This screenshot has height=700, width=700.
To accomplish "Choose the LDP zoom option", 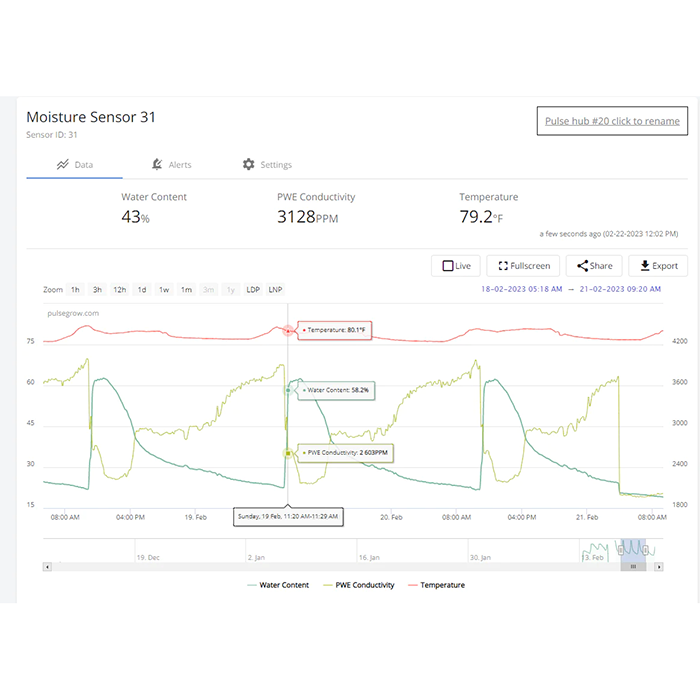I will [x=252, y=290].
